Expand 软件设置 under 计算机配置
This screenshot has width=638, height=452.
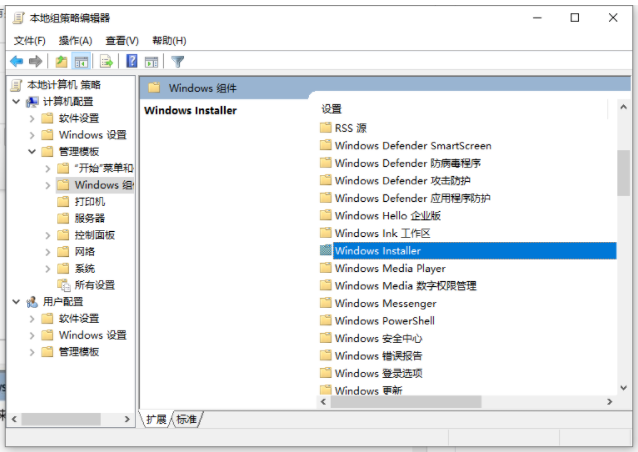[32, 118]
